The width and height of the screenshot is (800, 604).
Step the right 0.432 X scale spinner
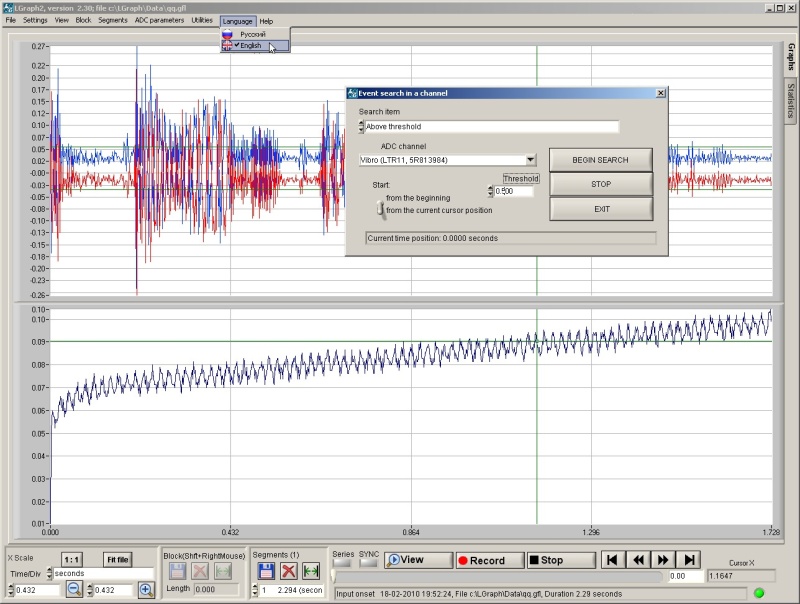90,590
